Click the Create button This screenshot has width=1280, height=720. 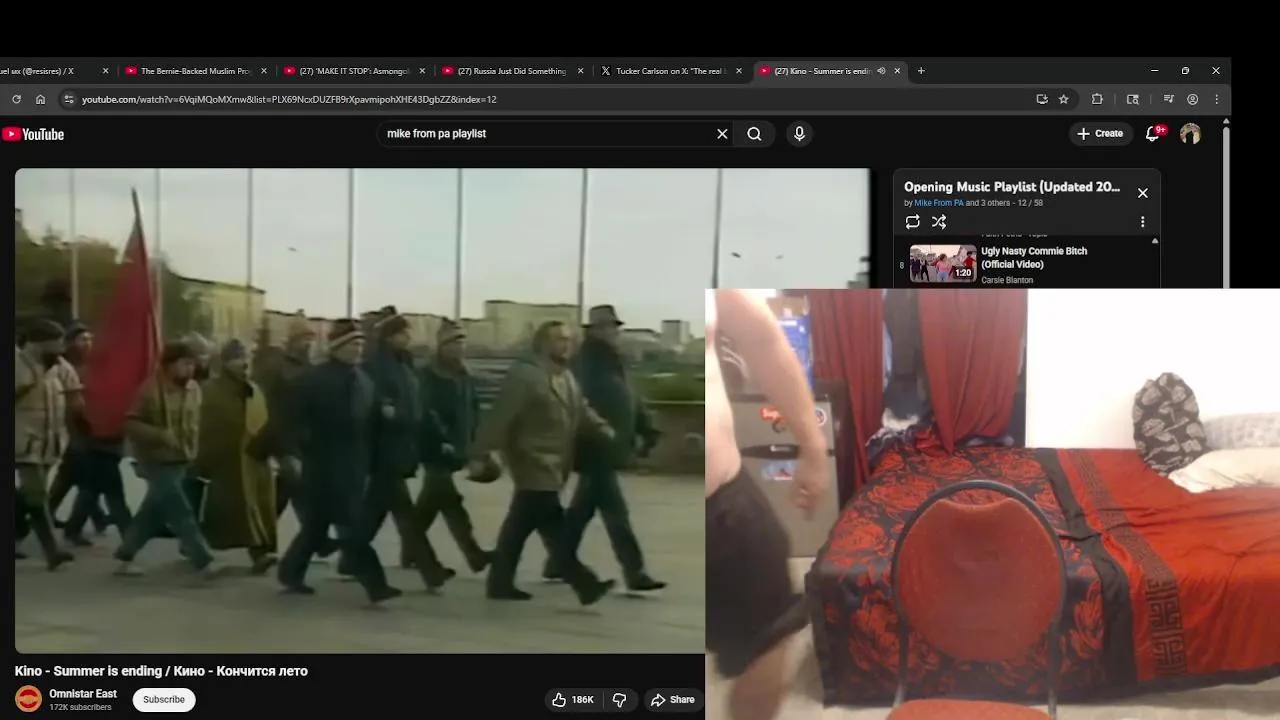1100,134
